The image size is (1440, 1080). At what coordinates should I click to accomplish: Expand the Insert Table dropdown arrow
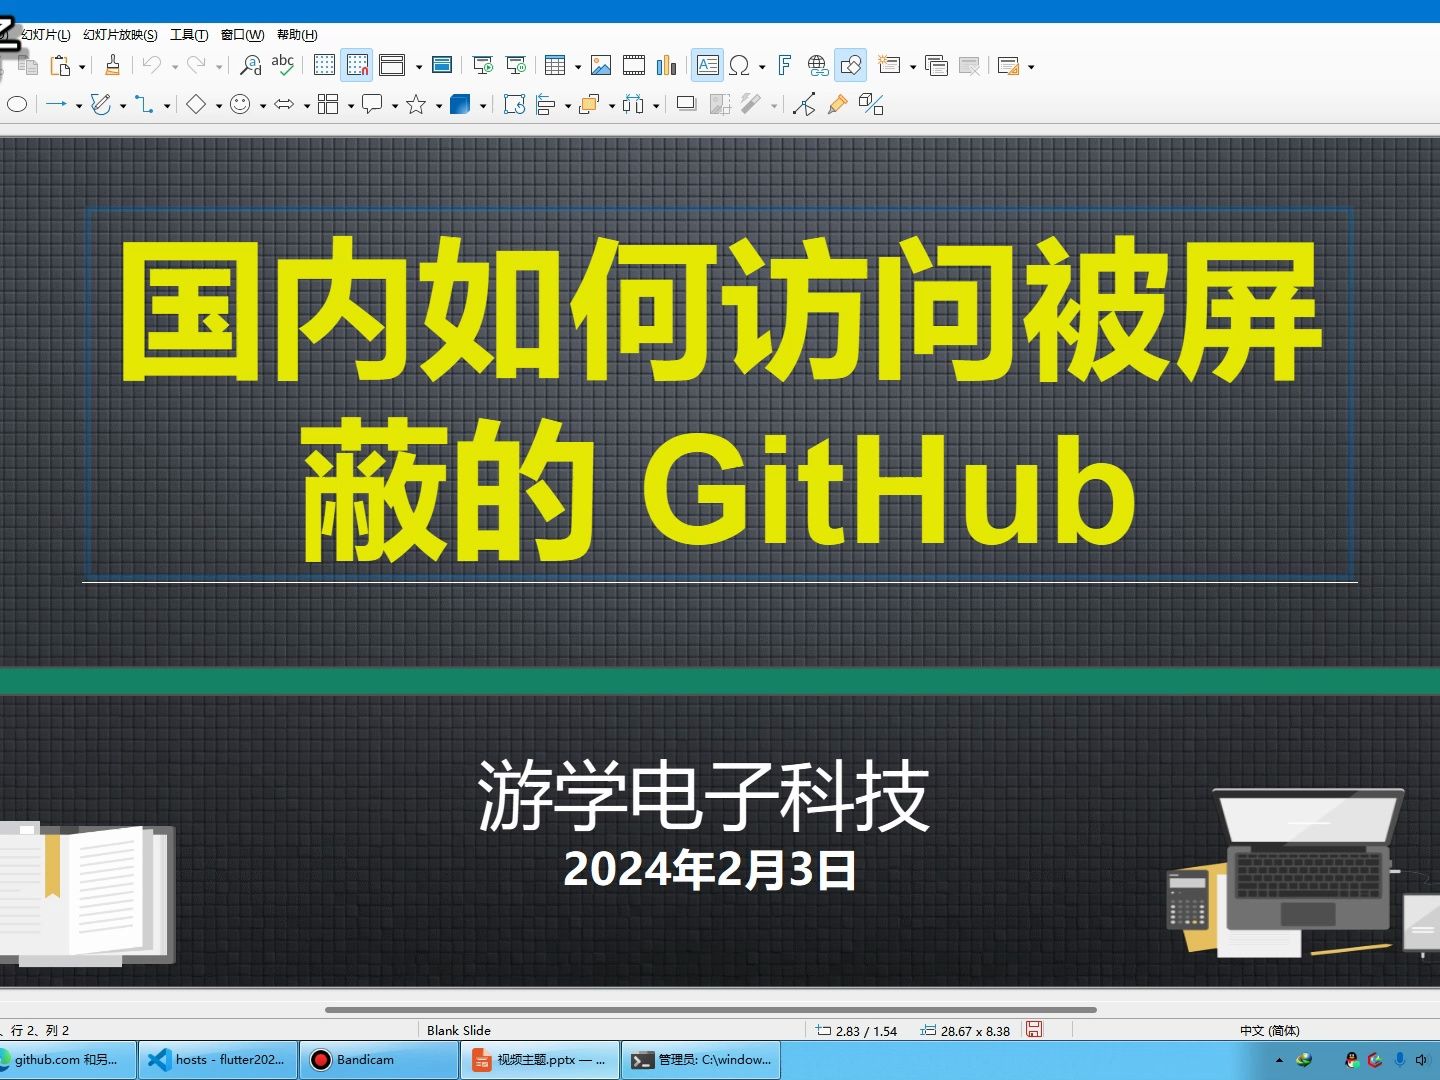tap(577, 67)
